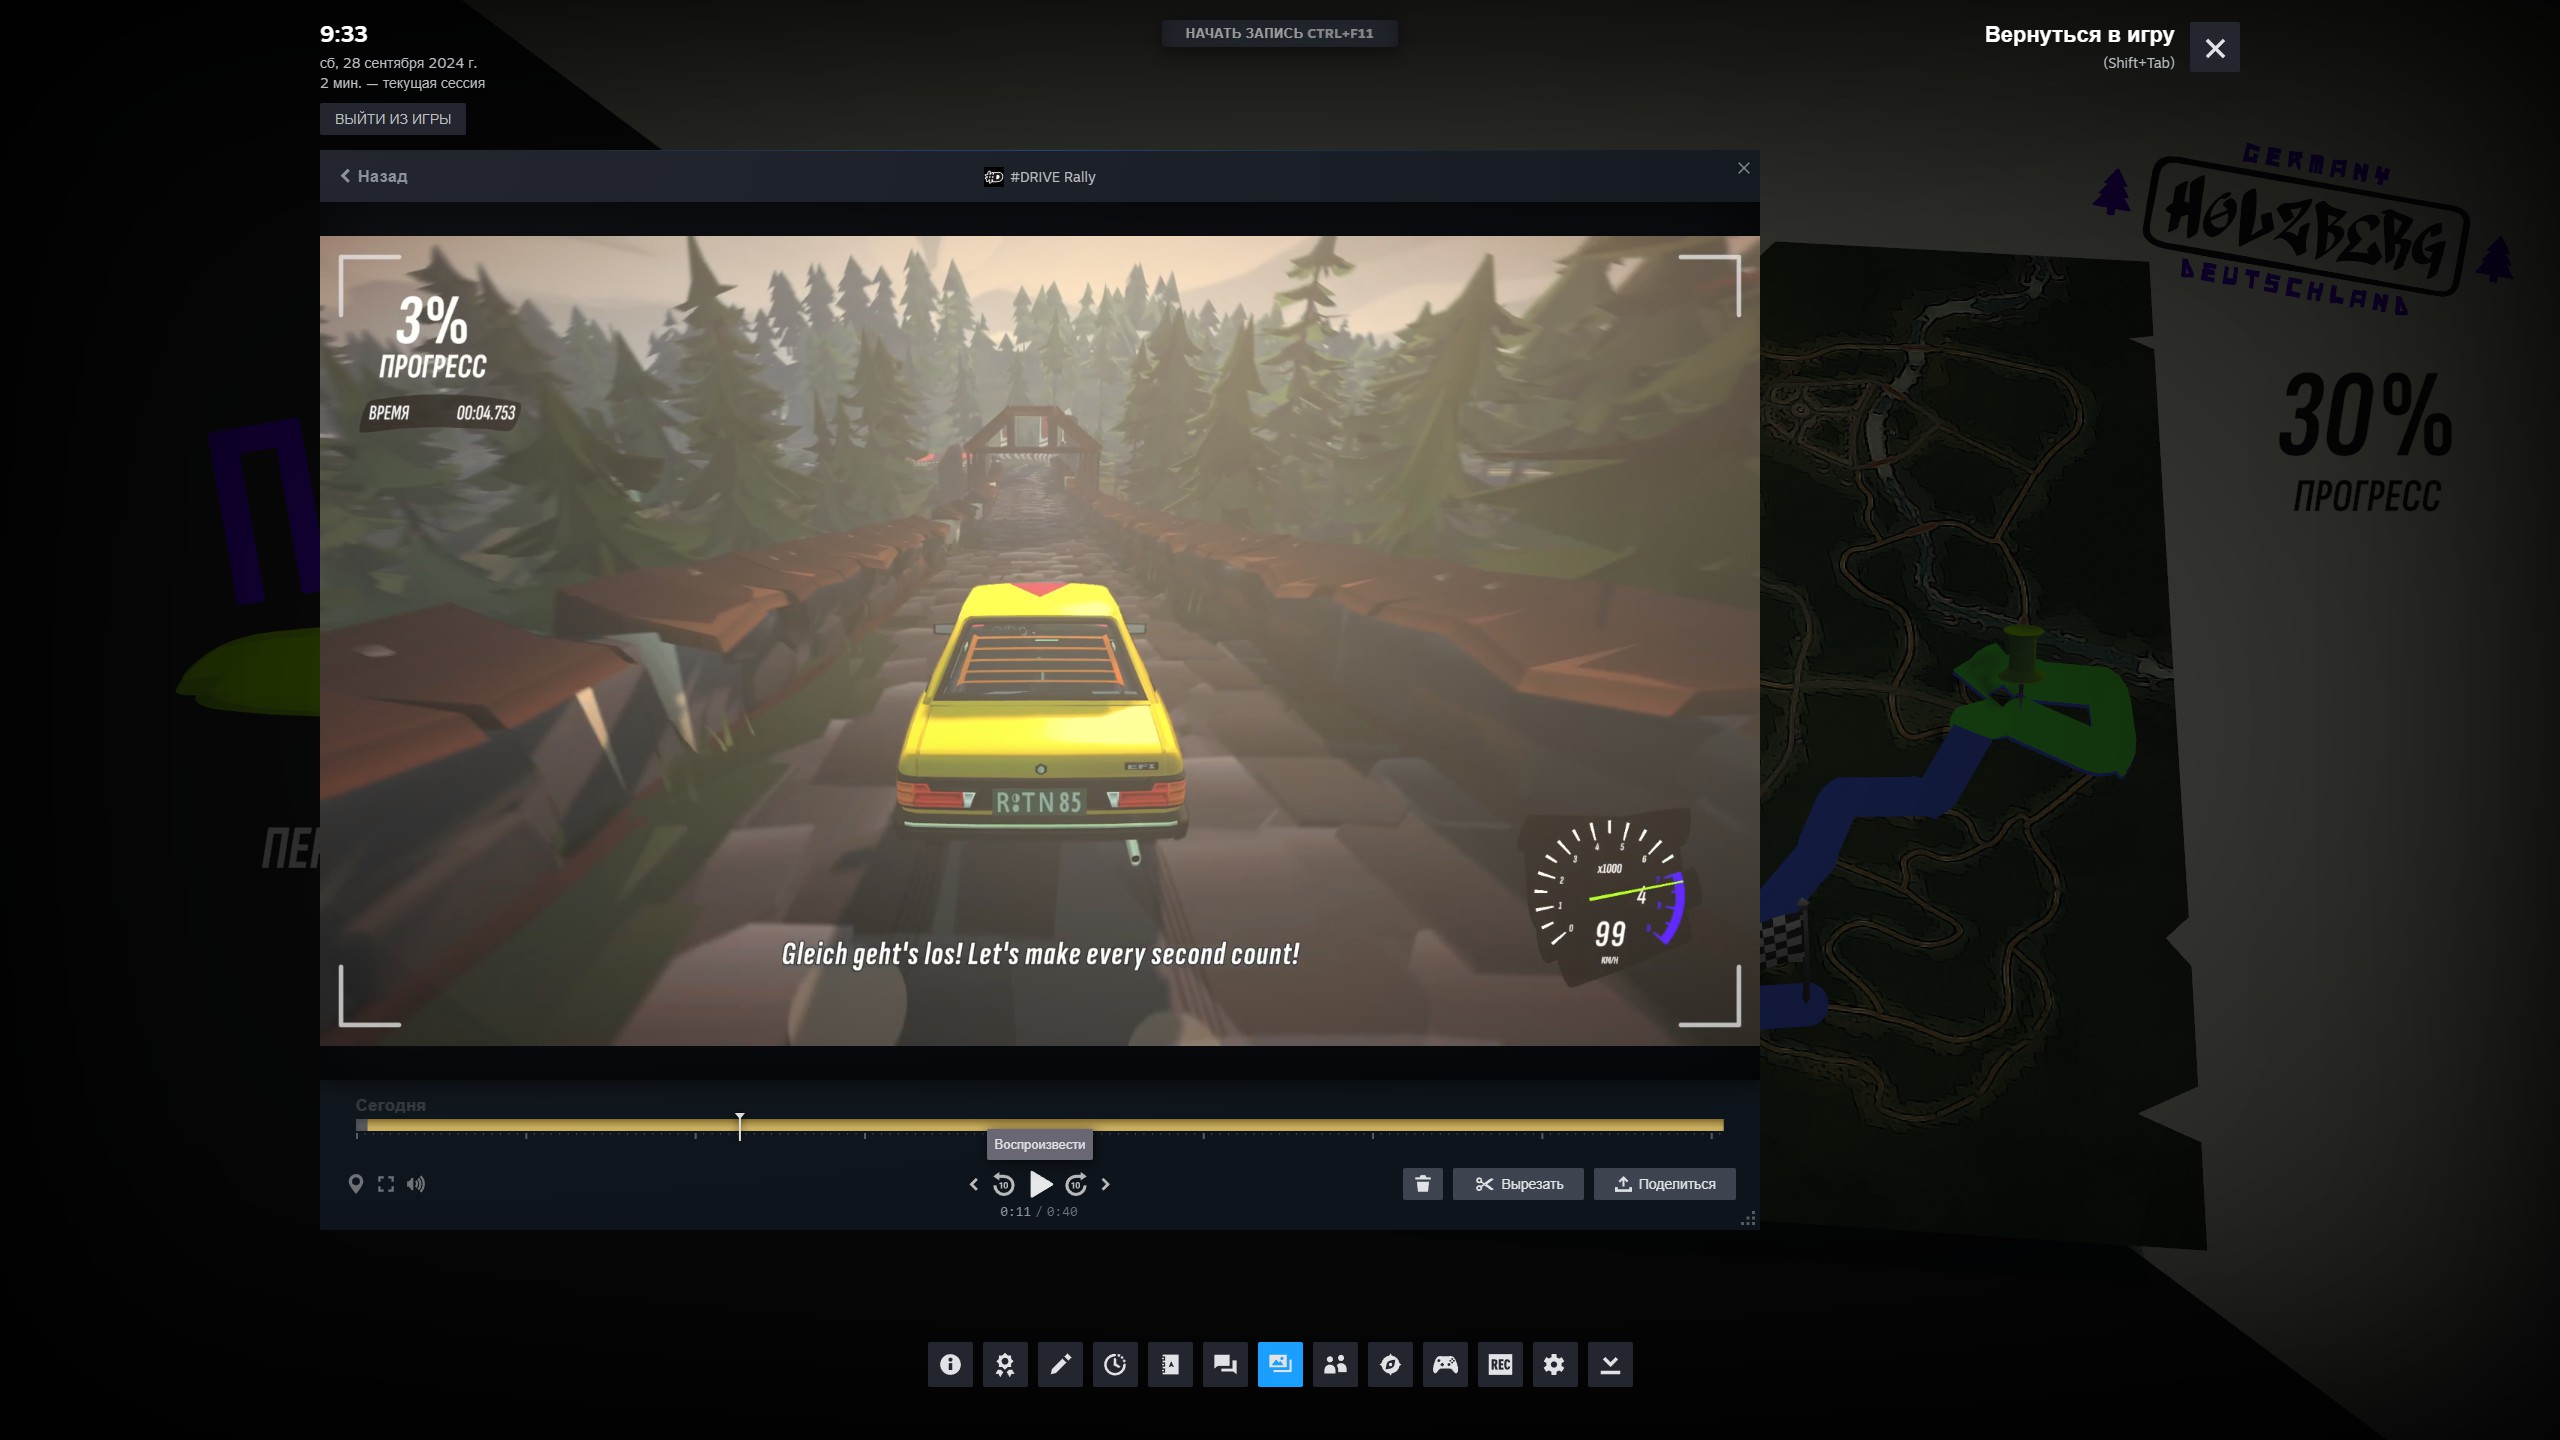The width and height of the screenshot is (2560, 1440).
Task: Click the recording video preview
Action: [1040, 641]
